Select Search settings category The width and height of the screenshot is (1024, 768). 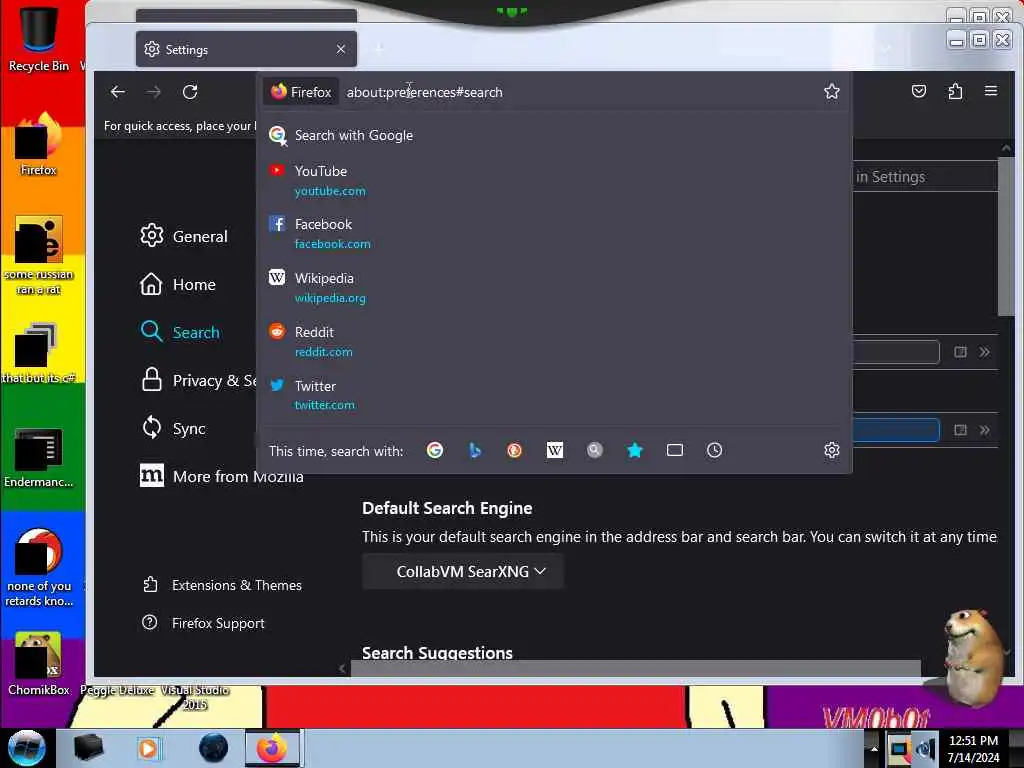click(180, 332)
